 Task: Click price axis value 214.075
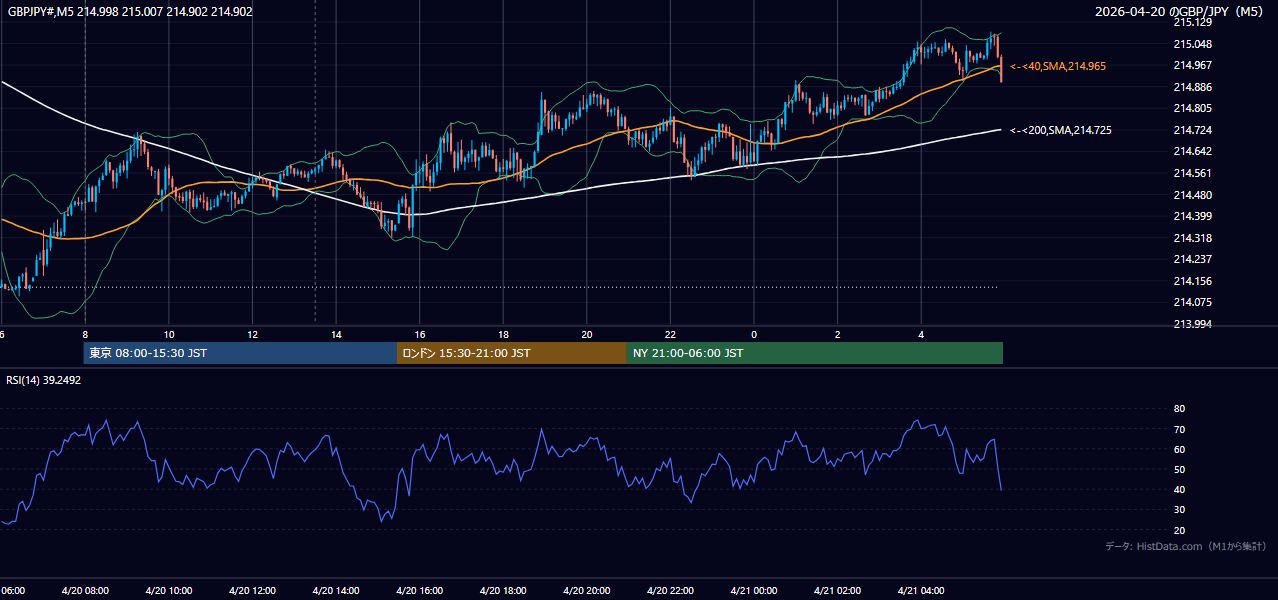click(1192, 302)
